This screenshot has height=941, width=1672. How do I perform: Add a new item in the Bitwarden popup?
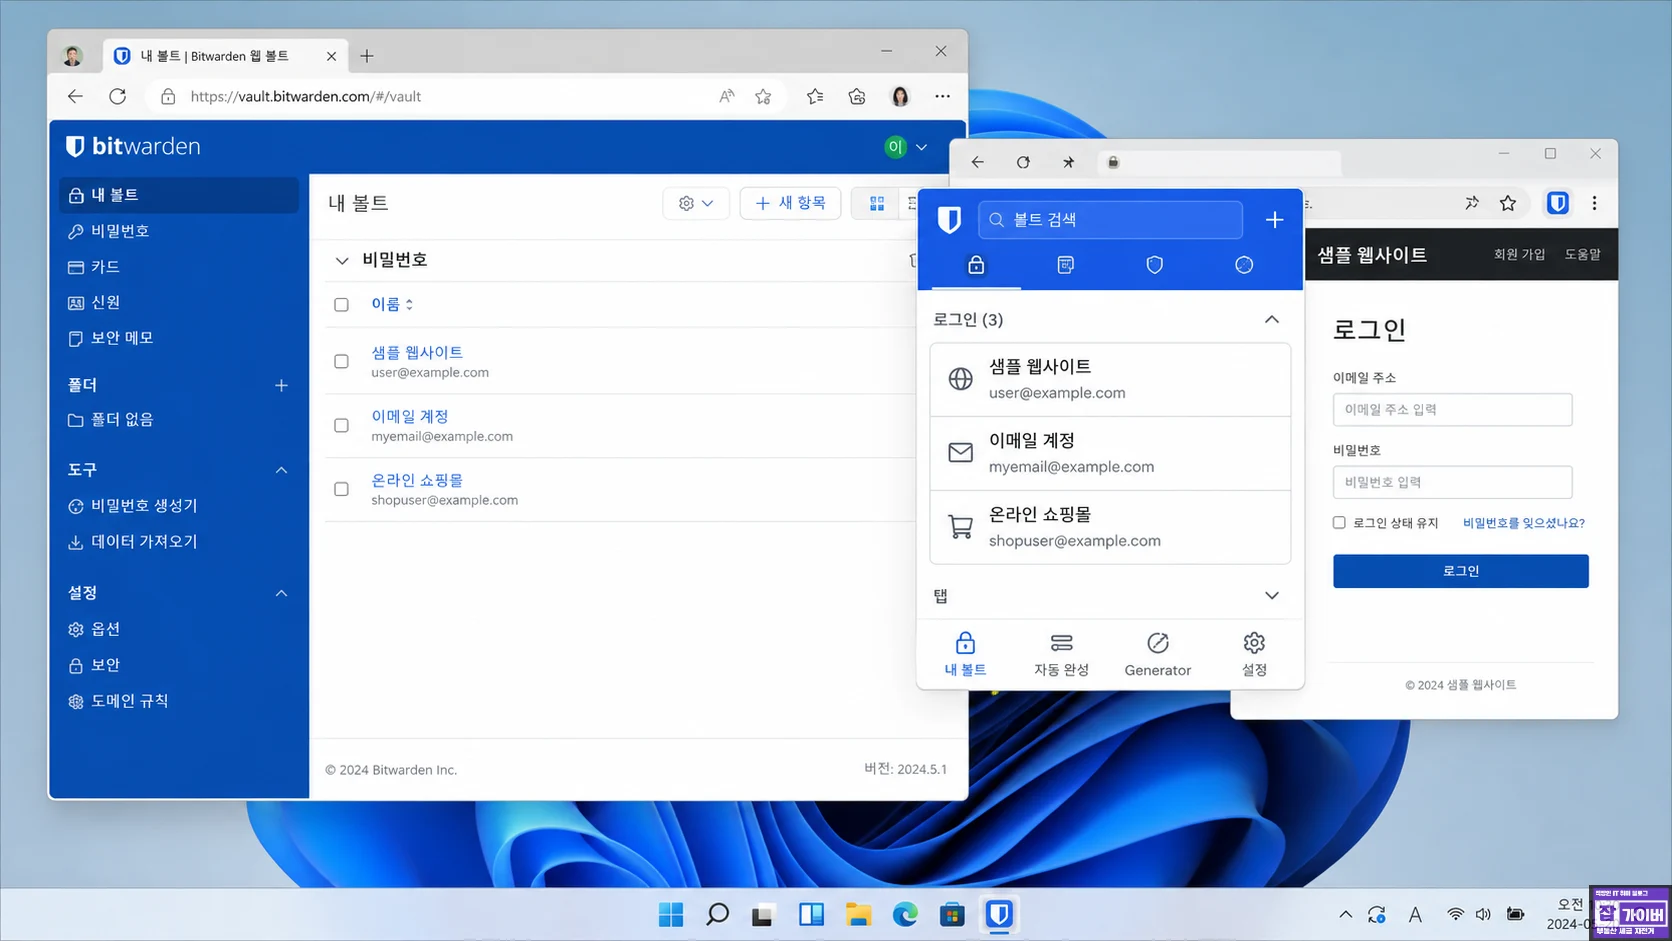click(x=1274, y=220)
